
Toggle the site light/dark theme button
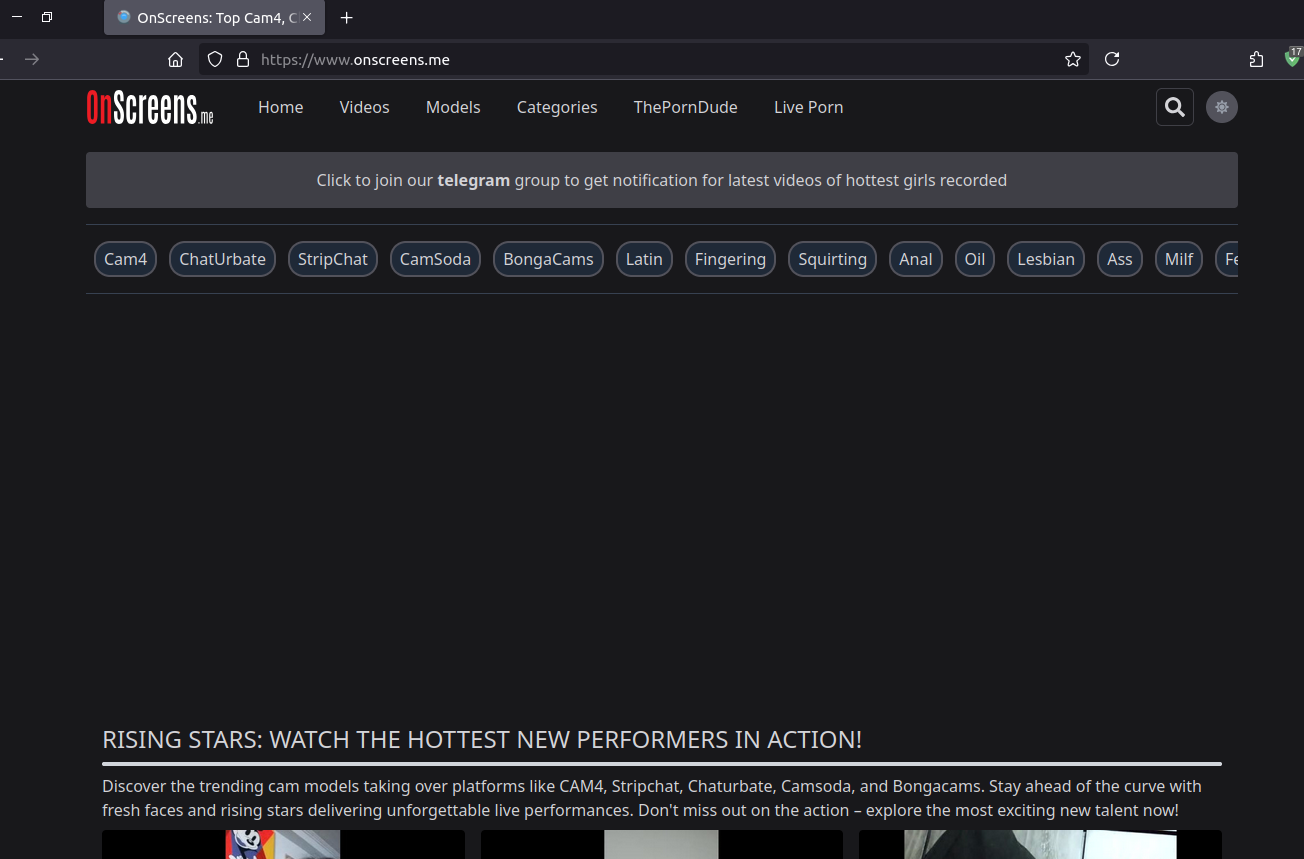click(1221, 107)
